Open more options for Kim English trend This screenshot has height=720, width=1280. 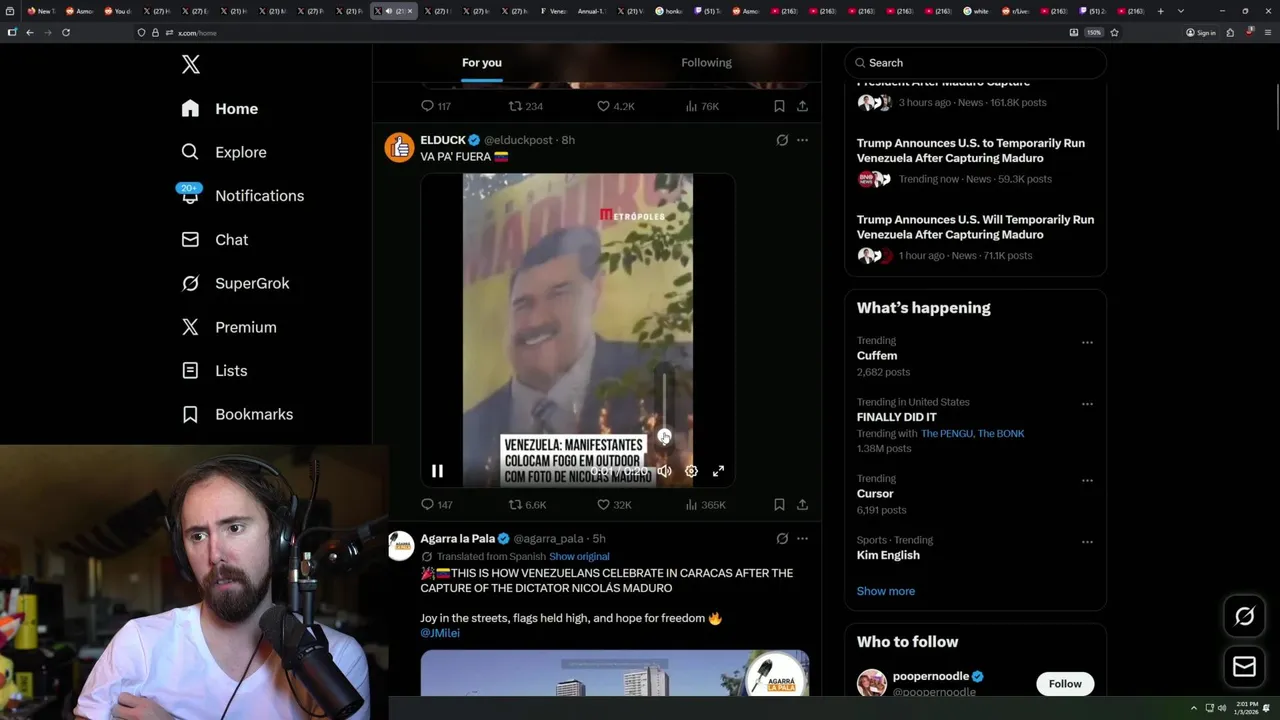tap(1087, 542)
